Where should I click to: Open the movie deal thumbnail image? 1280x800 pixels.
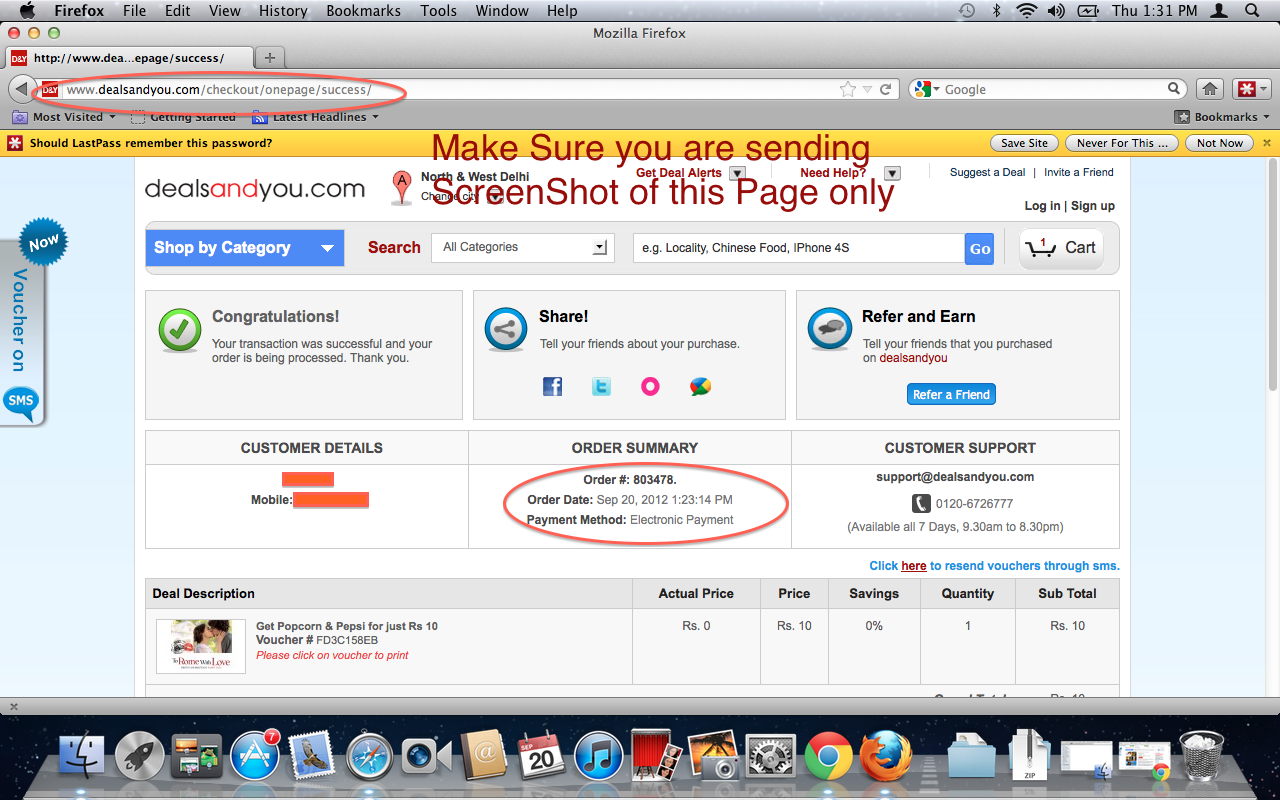click(x=201, y=645)
